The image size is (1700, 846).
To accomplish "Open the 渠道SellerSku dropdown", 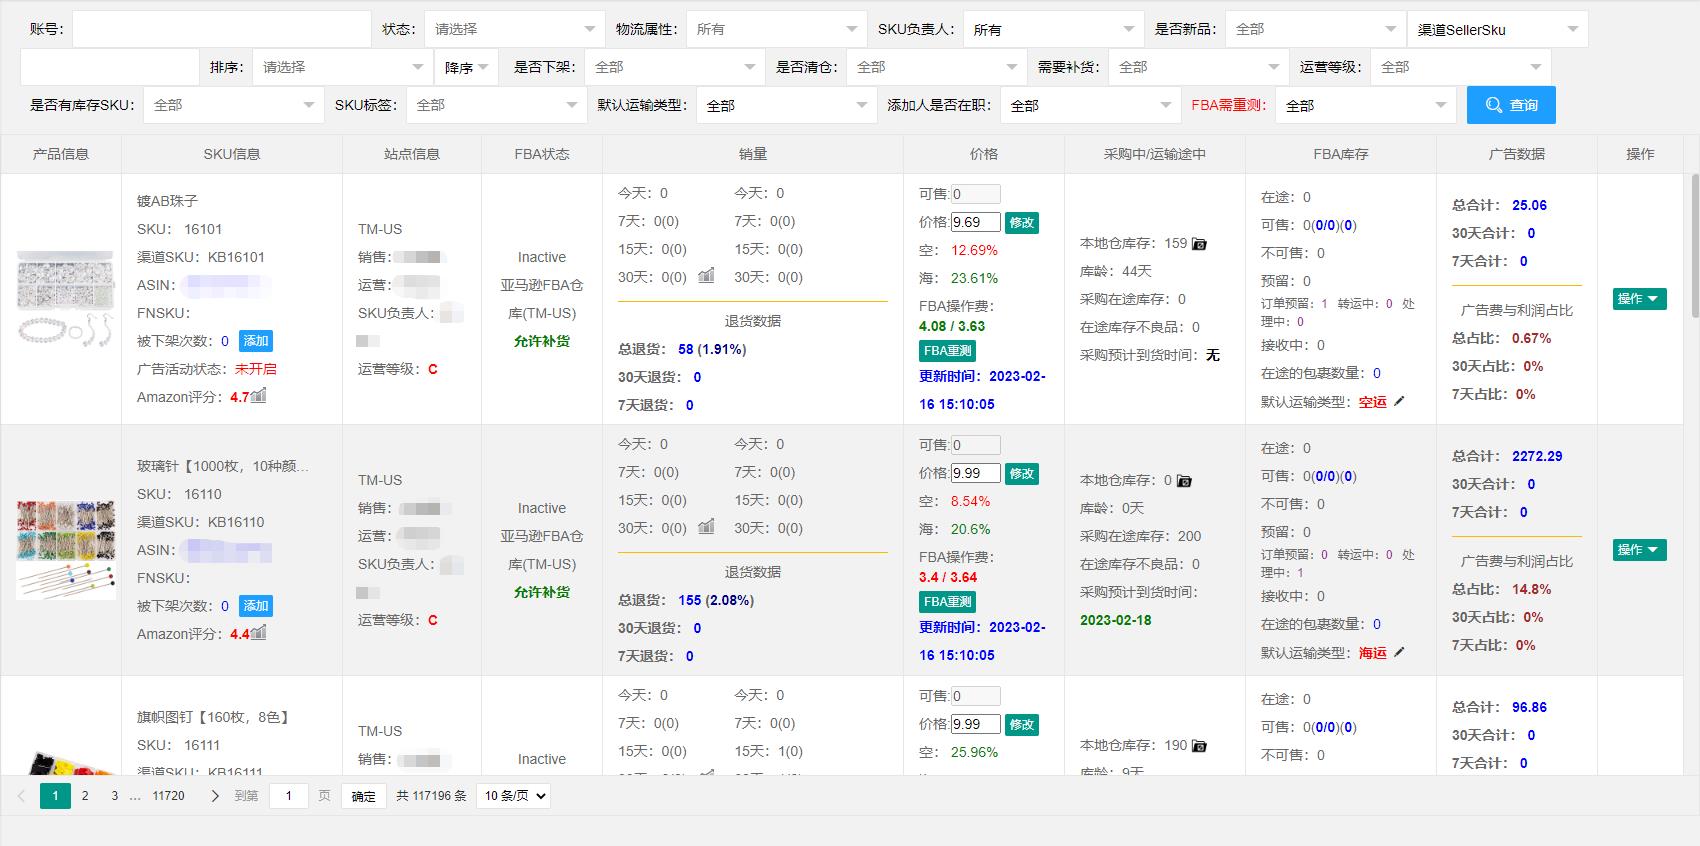I will [1497, 29].
